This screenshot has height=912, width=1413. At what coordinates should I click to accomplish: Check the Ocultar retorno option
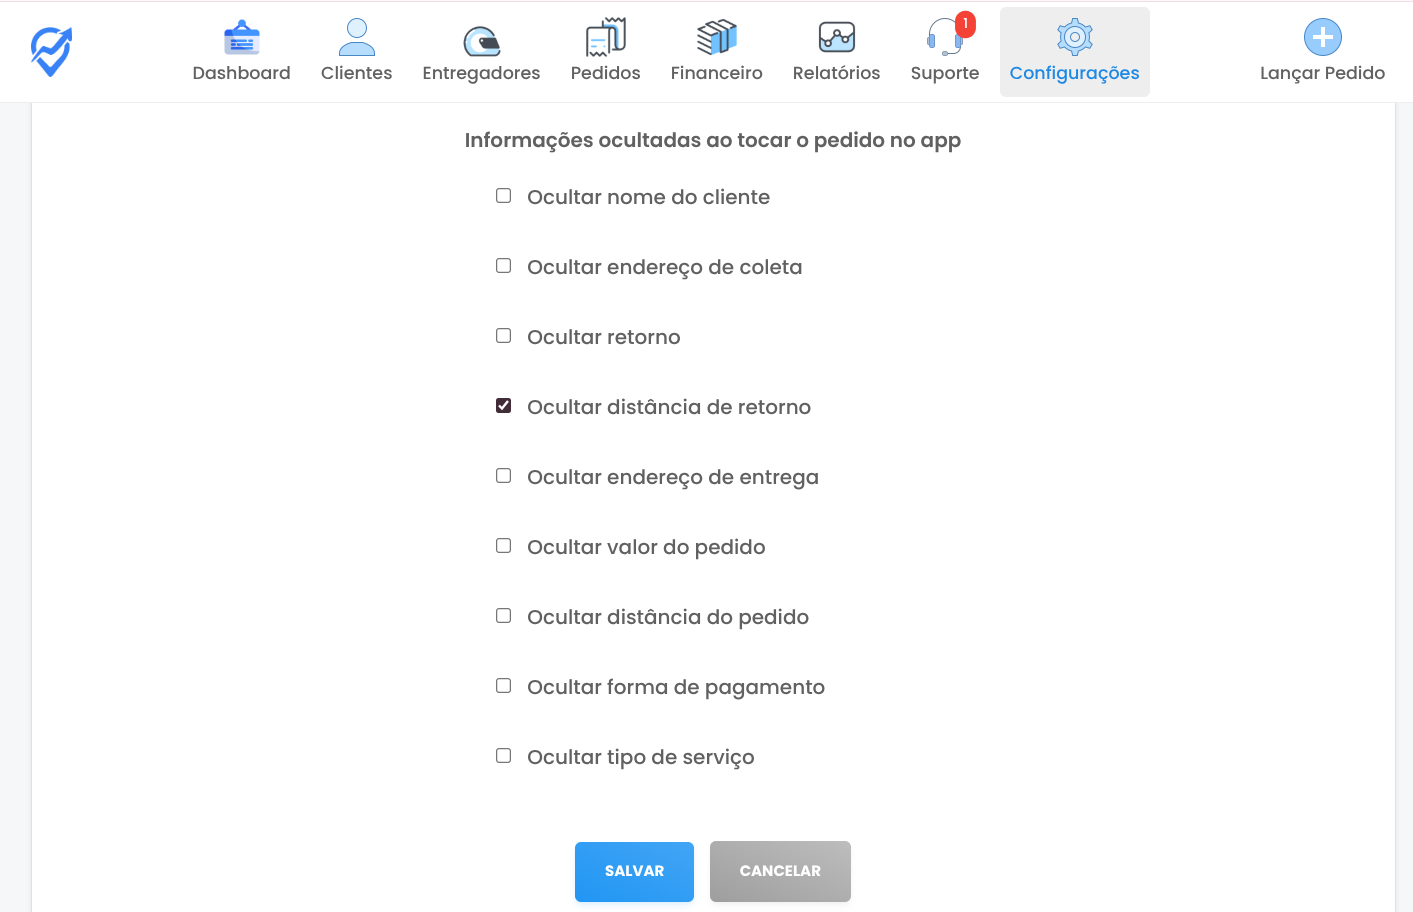coord(504,336)
